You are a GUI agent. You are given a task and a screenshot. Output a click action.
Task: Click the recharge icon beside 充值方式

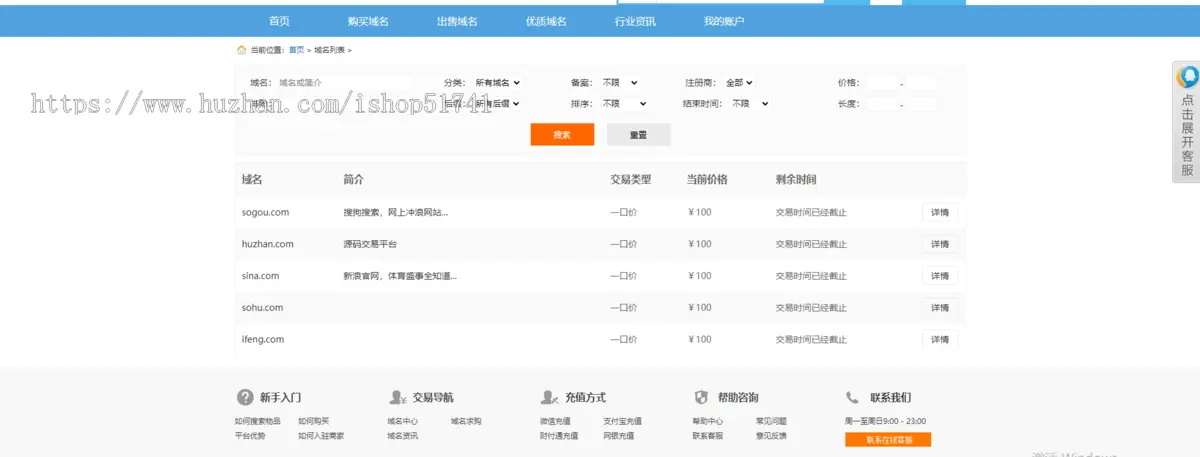(x=549, y=397)
